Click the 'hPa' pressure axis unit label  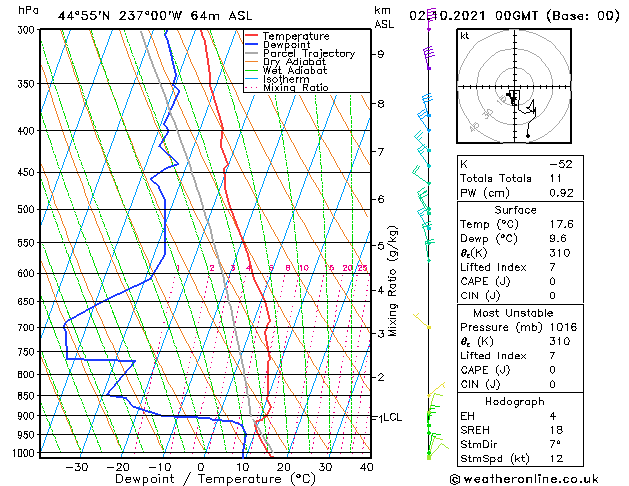28,10
